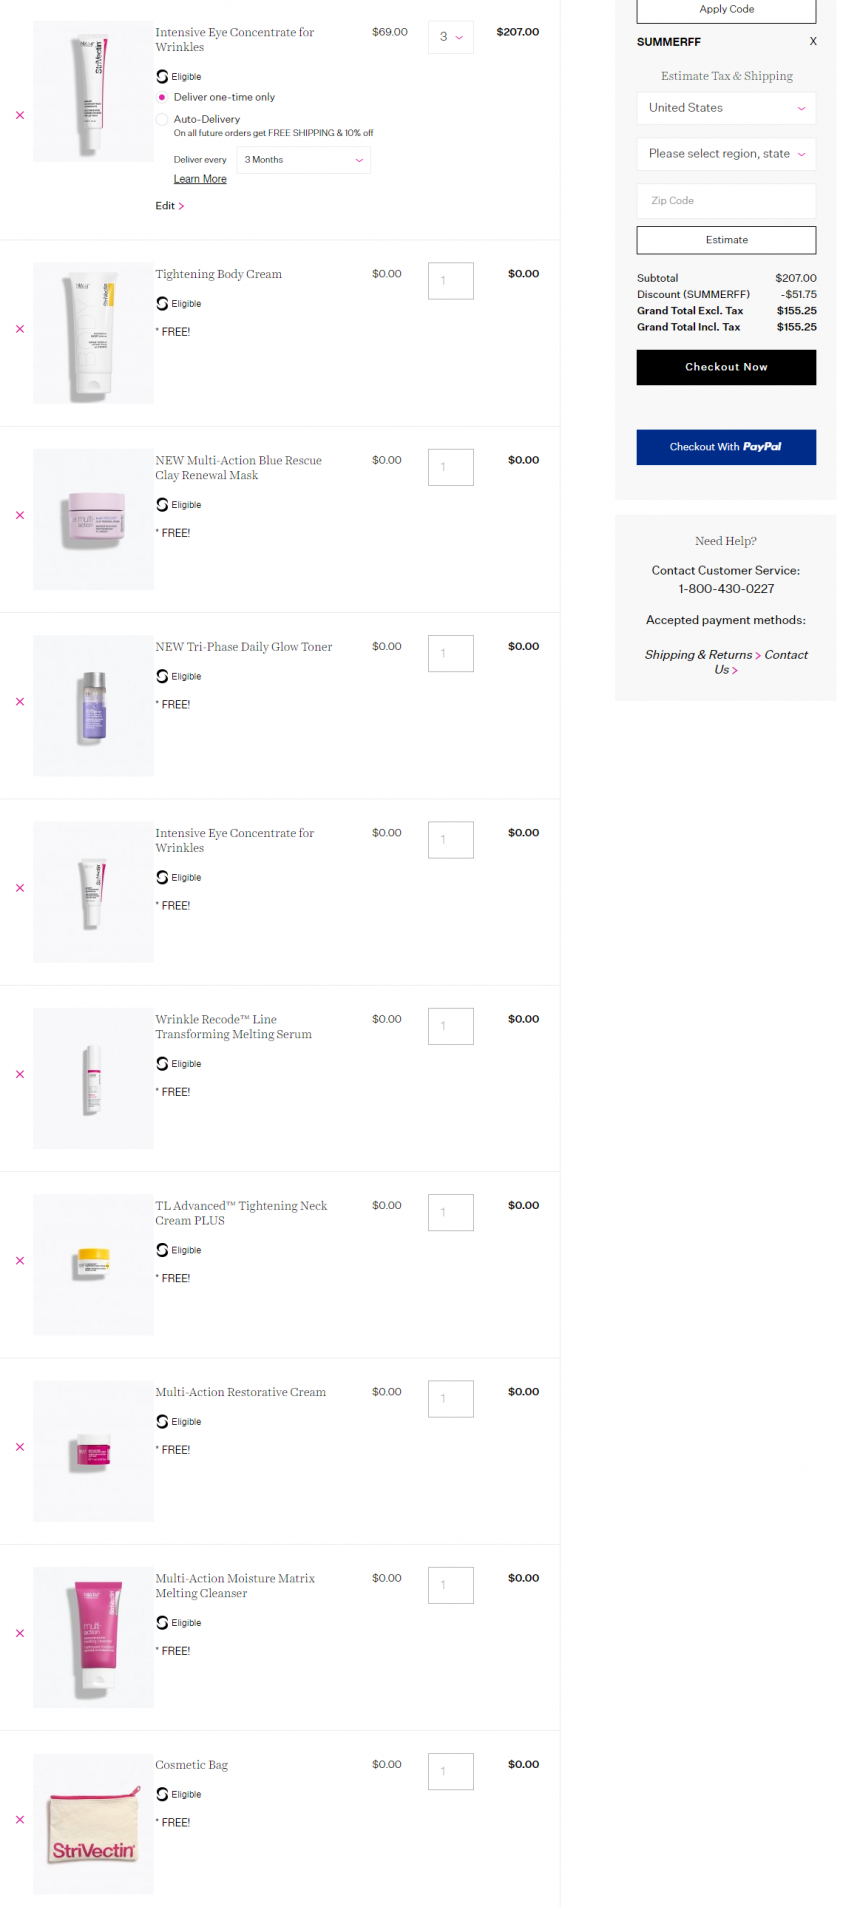The width and height of the screenshot is (860, 1907).
Task: Remove Wrinkle Recode Melting Serum item
Action: pos(20,1074)
